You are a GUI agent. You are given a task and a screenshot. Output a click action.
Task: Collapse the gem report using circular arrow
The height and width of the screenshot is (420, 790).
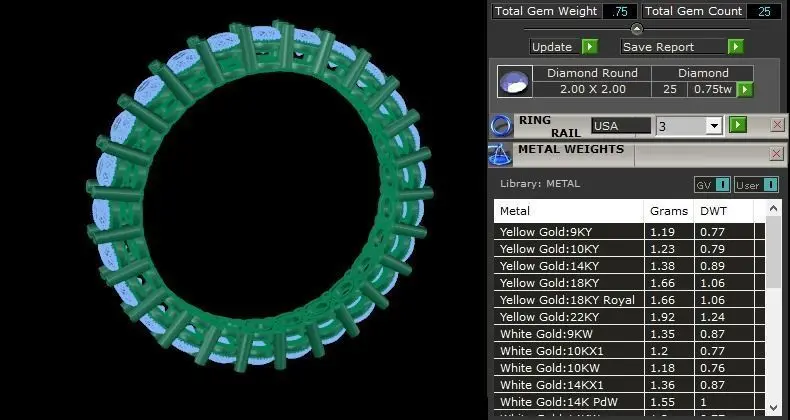pos(637,29)
